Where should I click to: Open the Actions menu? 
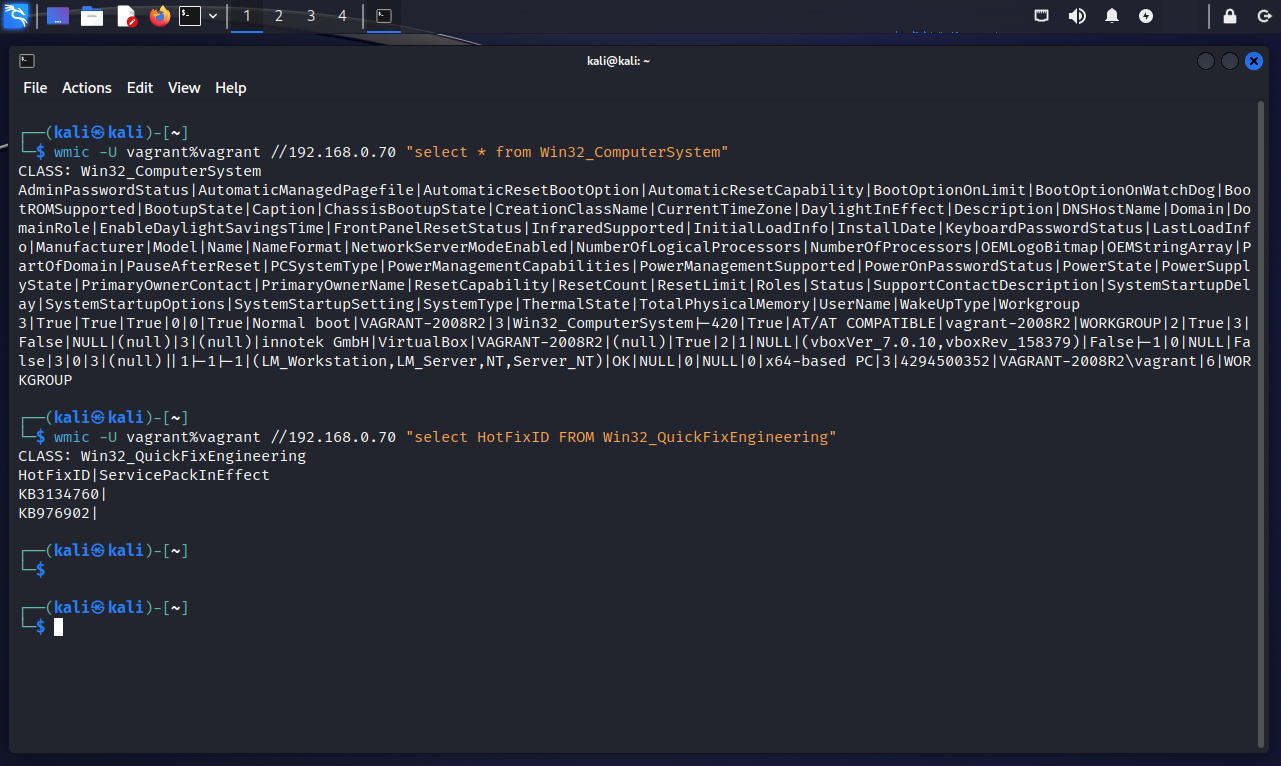tap(87, 88)
